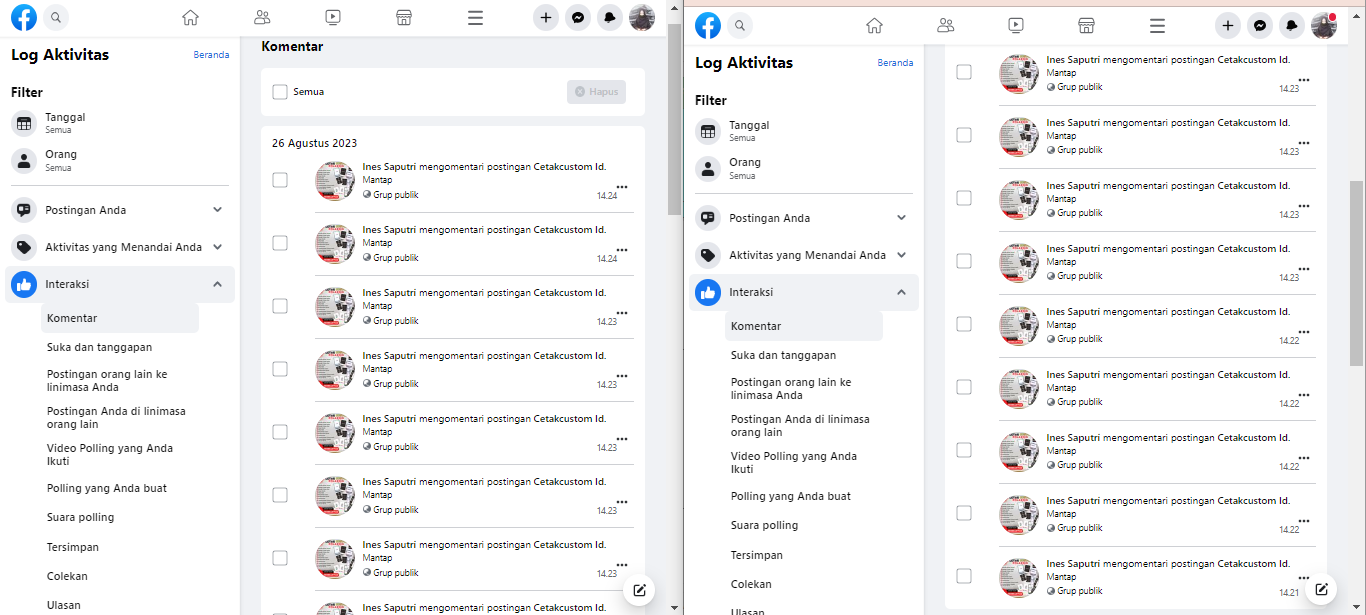
Task: Click Create plus icon in right window
Action: point(1228,25)
